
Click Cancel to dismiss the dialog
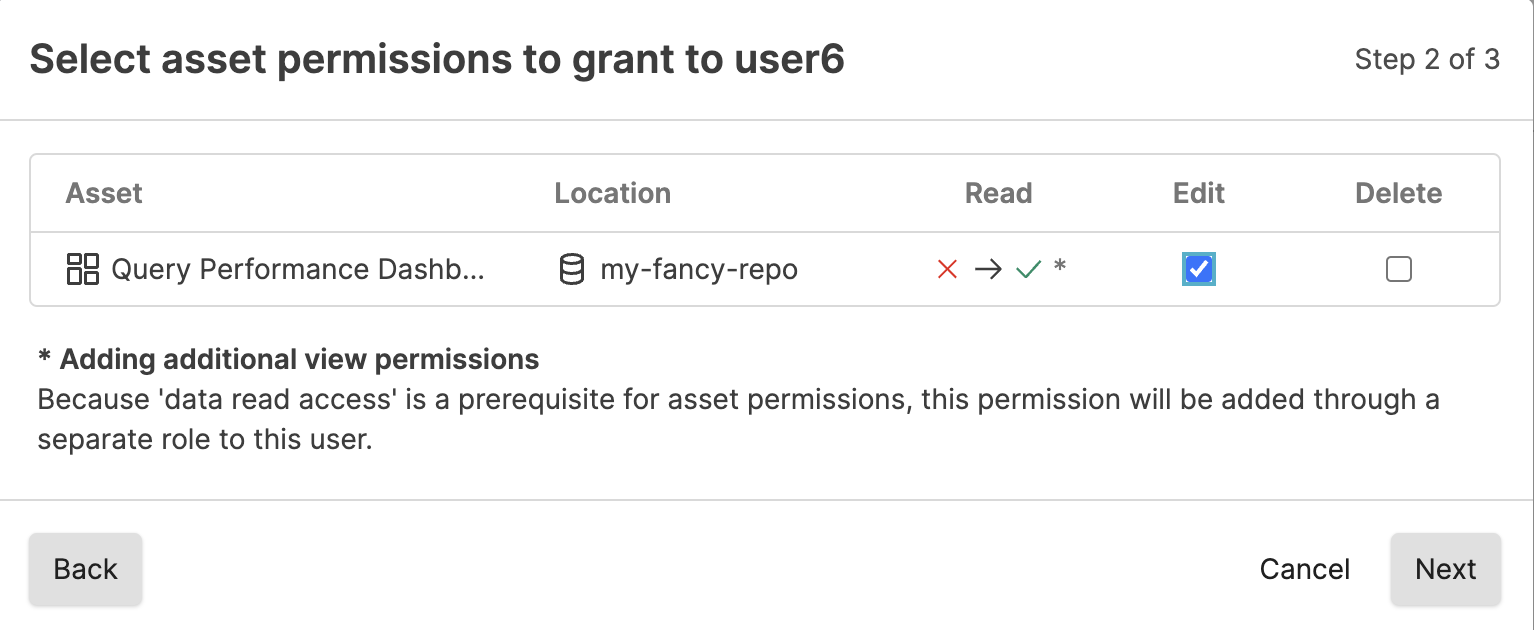click(x=1304, y=568)
